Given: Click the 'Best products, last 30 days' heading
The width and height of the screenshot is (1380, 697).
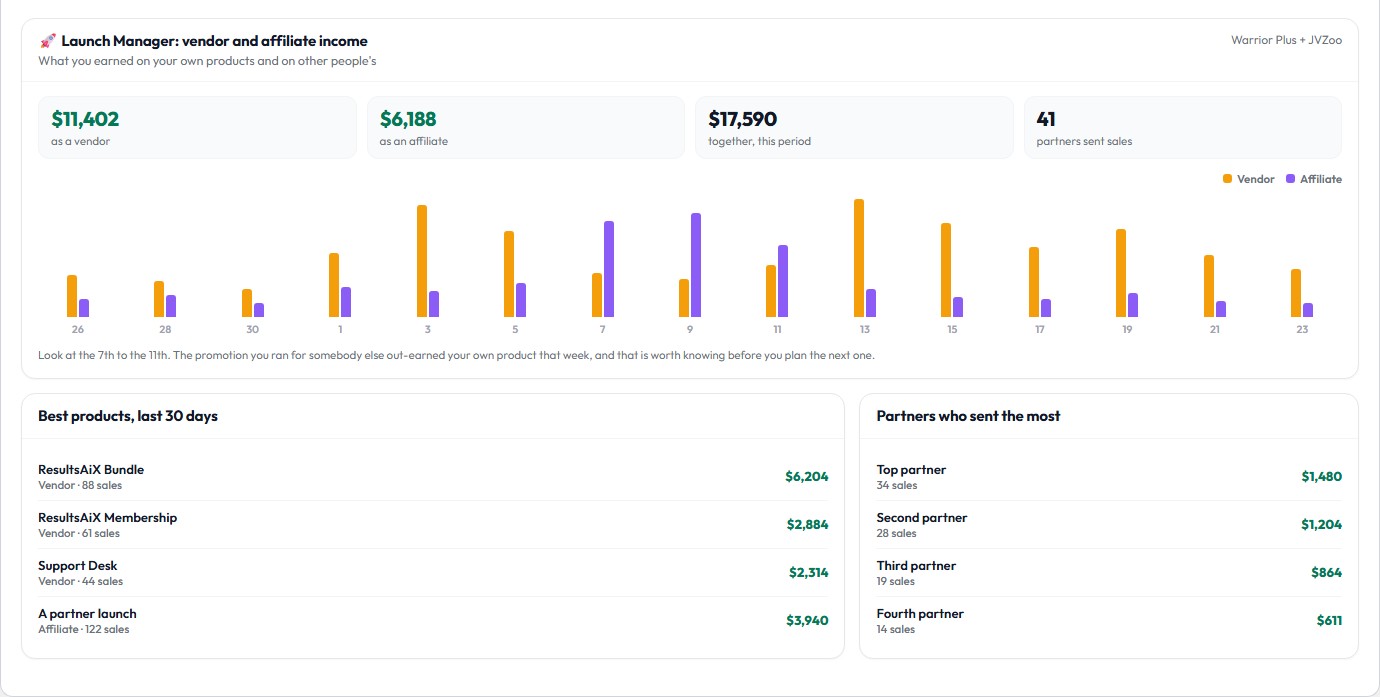Looking at the screenshot, I should click(128, 416).
